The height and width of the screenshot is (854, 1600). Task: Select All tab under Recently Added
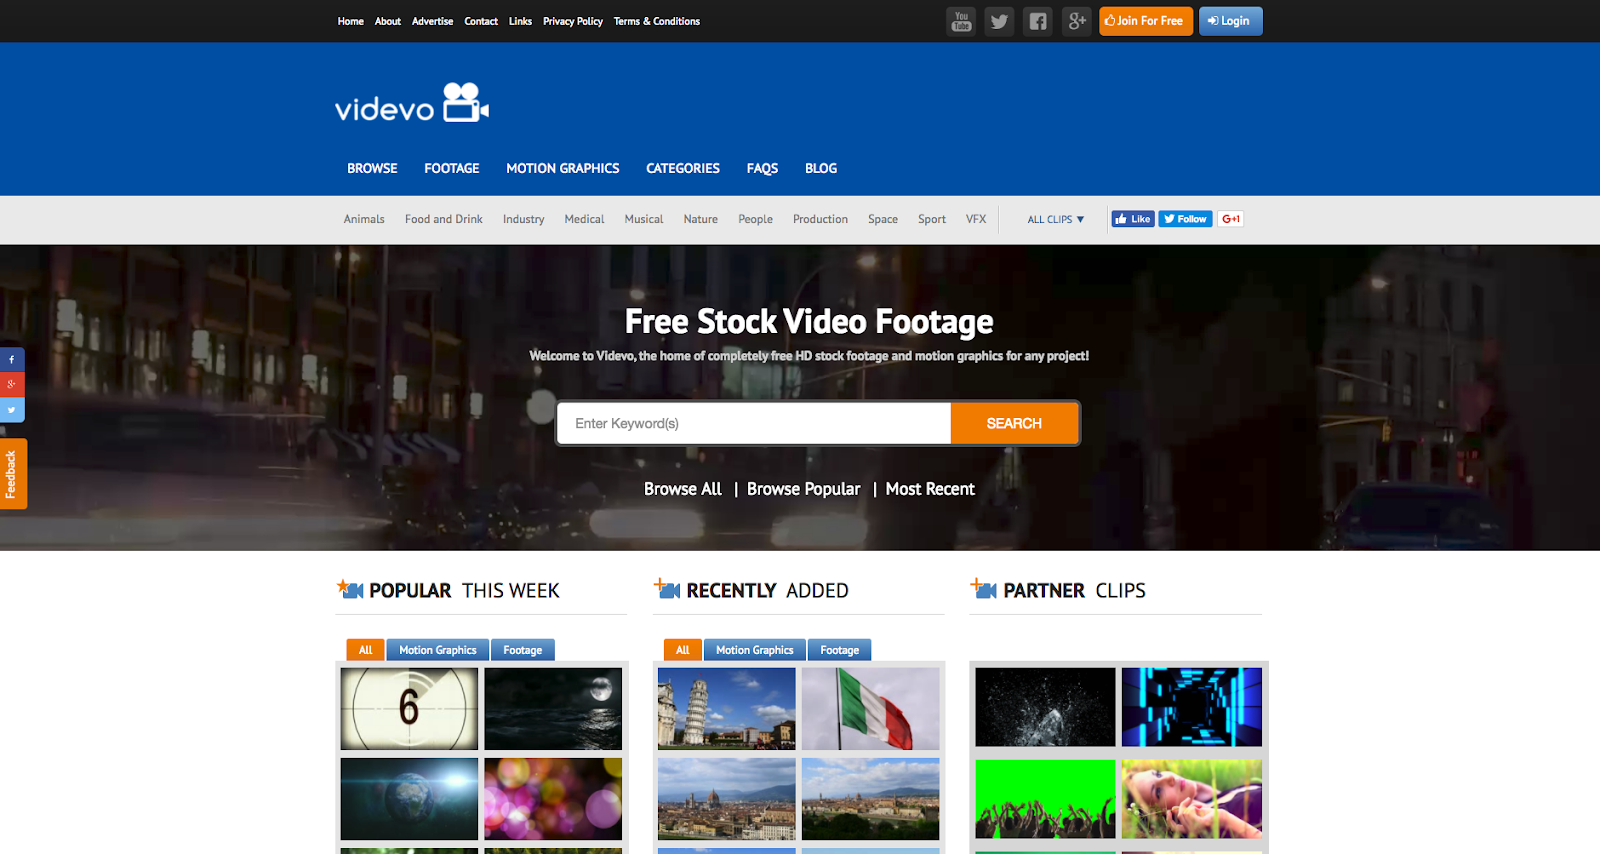tap(682, 650)
